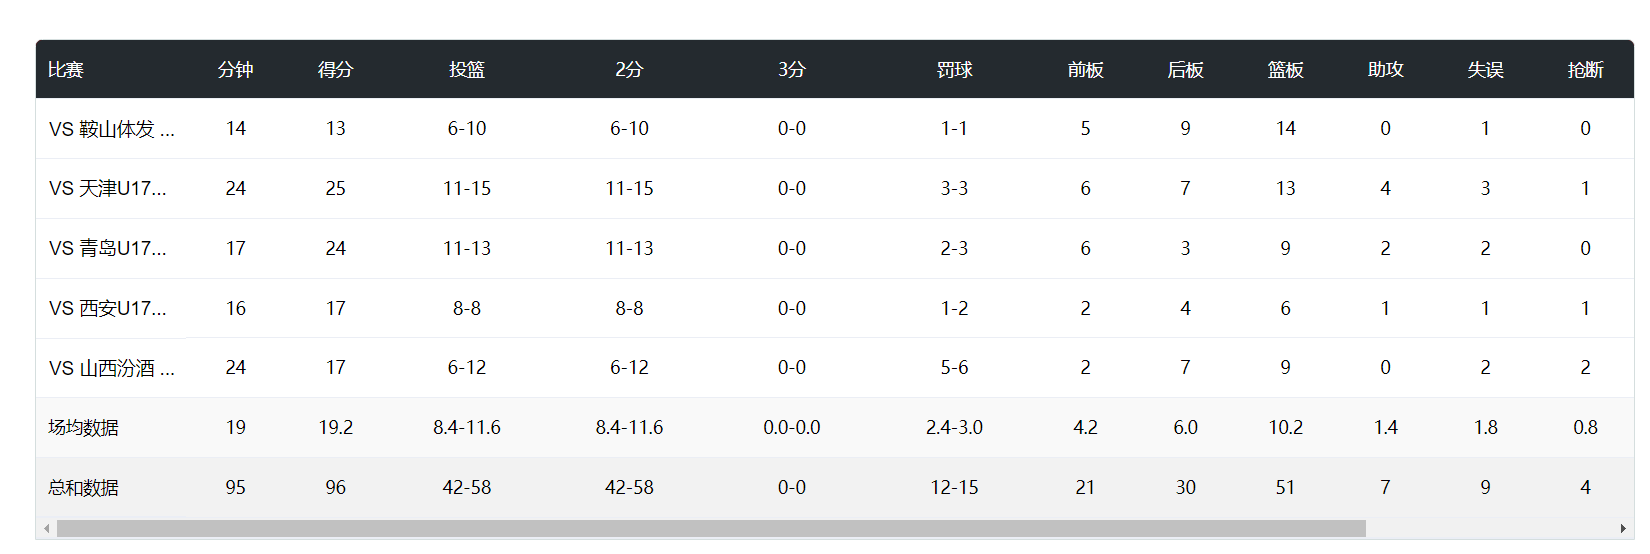This screenshot has height=554, width=1650.
Task: Select the 助攻 column header
Action: point(1386,70)
